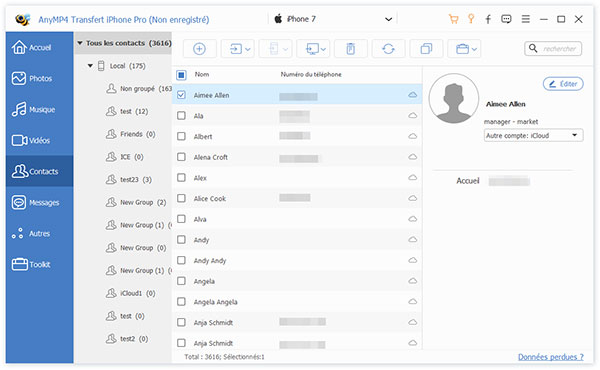This screenshot has width=600, height=370.
Task: Select the first Anja Schmidt contact row
Action: 297,323
